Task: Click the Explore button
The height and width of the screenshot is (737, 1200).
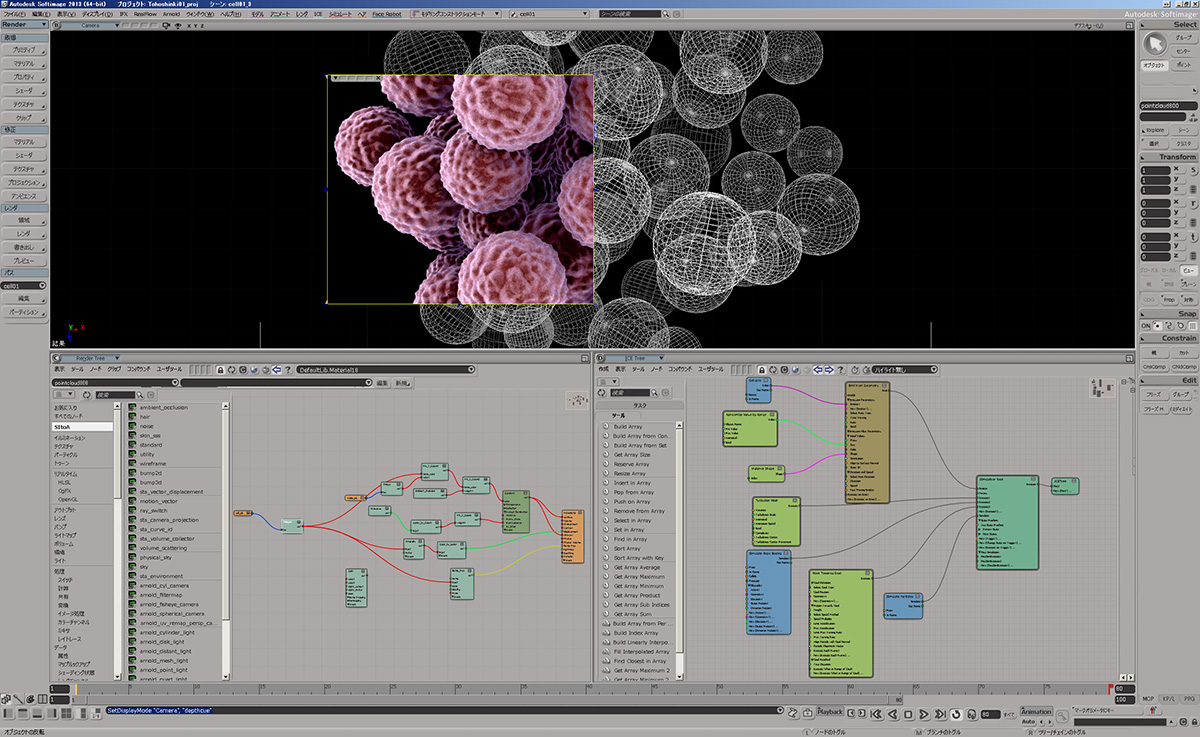Action: click(x=1155, y=130)
